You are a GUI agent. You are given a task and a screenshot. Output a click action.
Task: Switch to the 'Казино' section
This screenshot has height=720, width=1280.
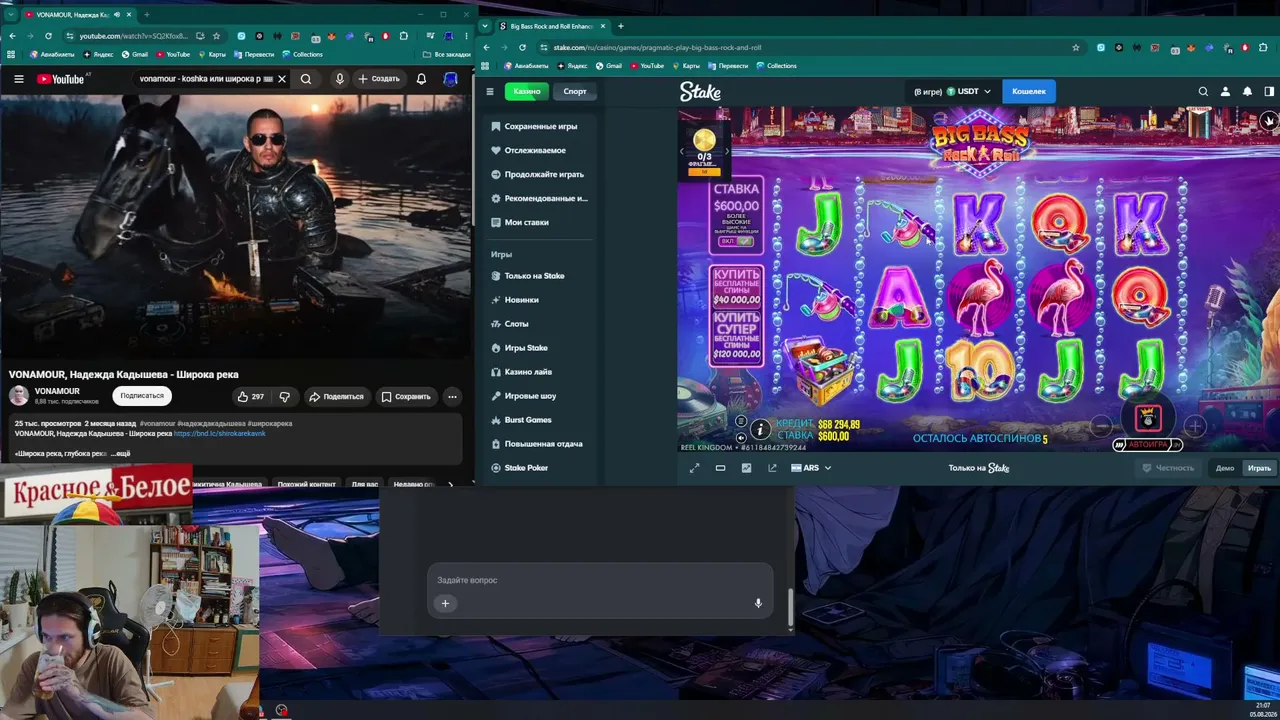[x=527, y=91]
